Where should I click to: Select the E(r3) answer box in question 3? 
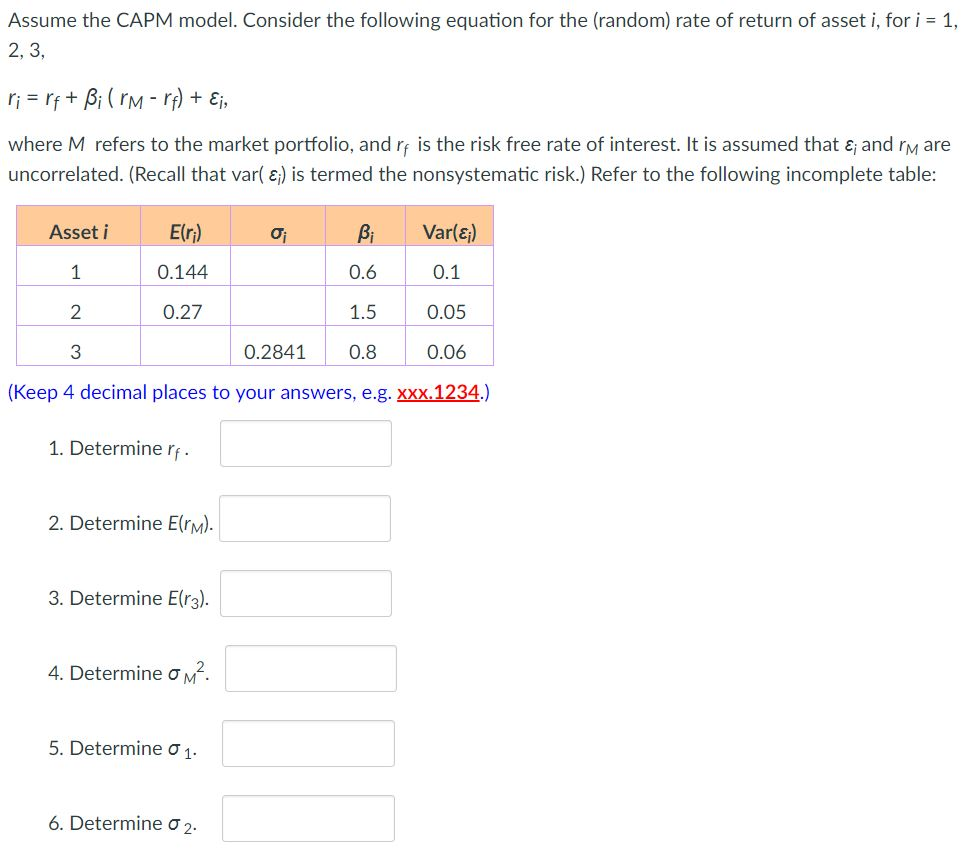[305, 593]
